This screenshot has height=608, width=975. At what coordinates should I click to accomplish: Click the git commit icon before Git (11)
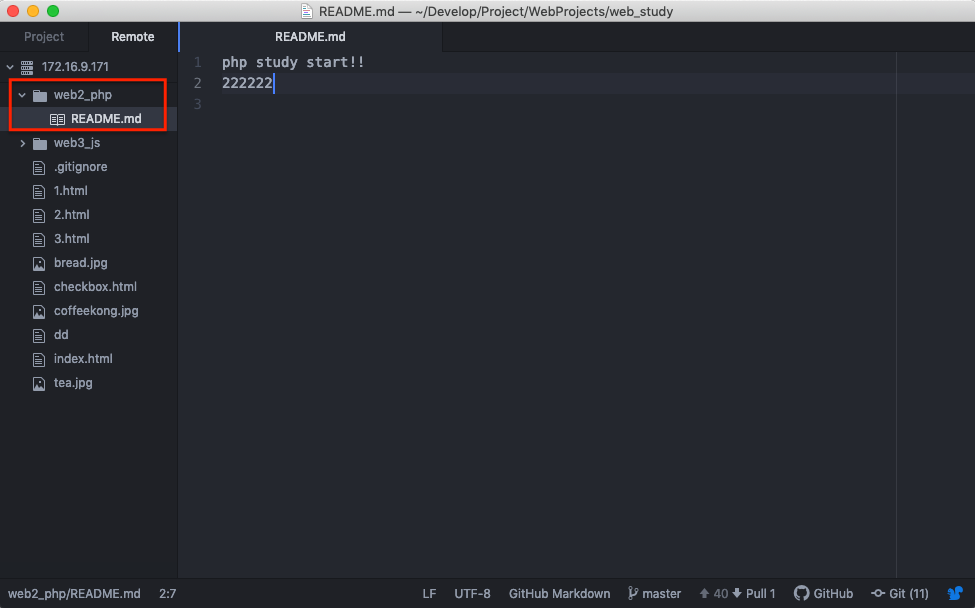[878, 594]
